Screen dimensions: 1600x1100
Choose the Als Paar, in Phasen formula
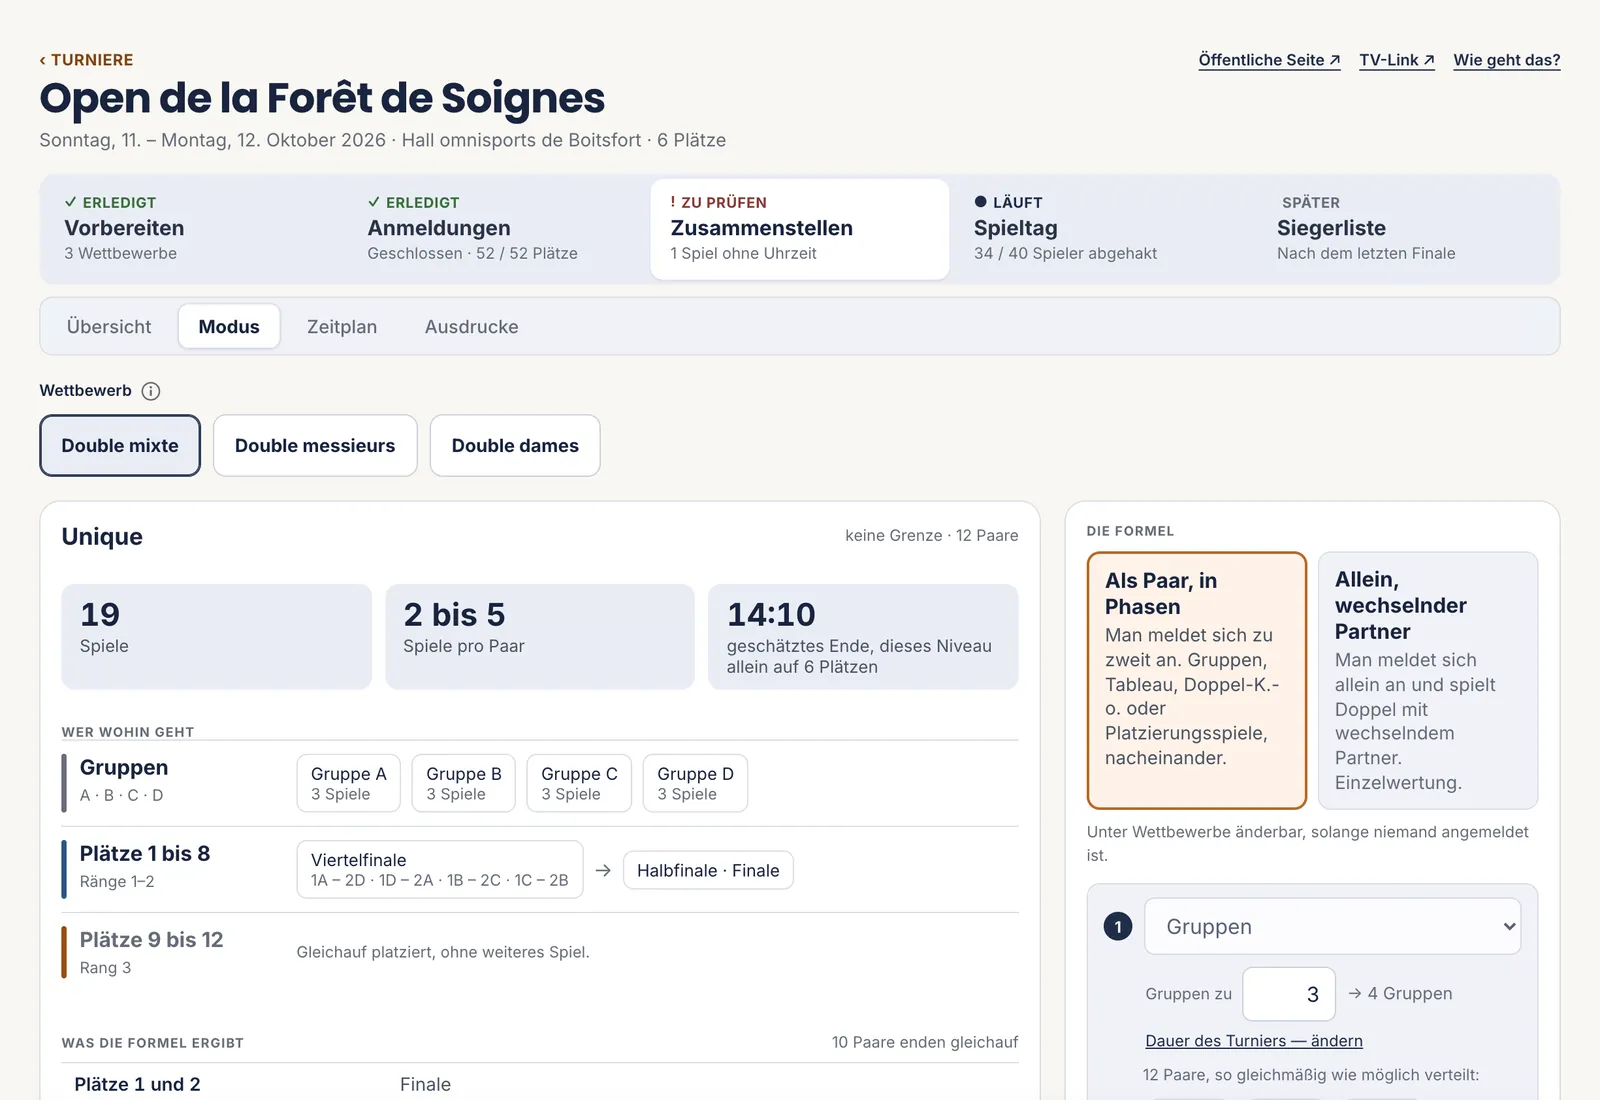click(x=1197, y=680)
